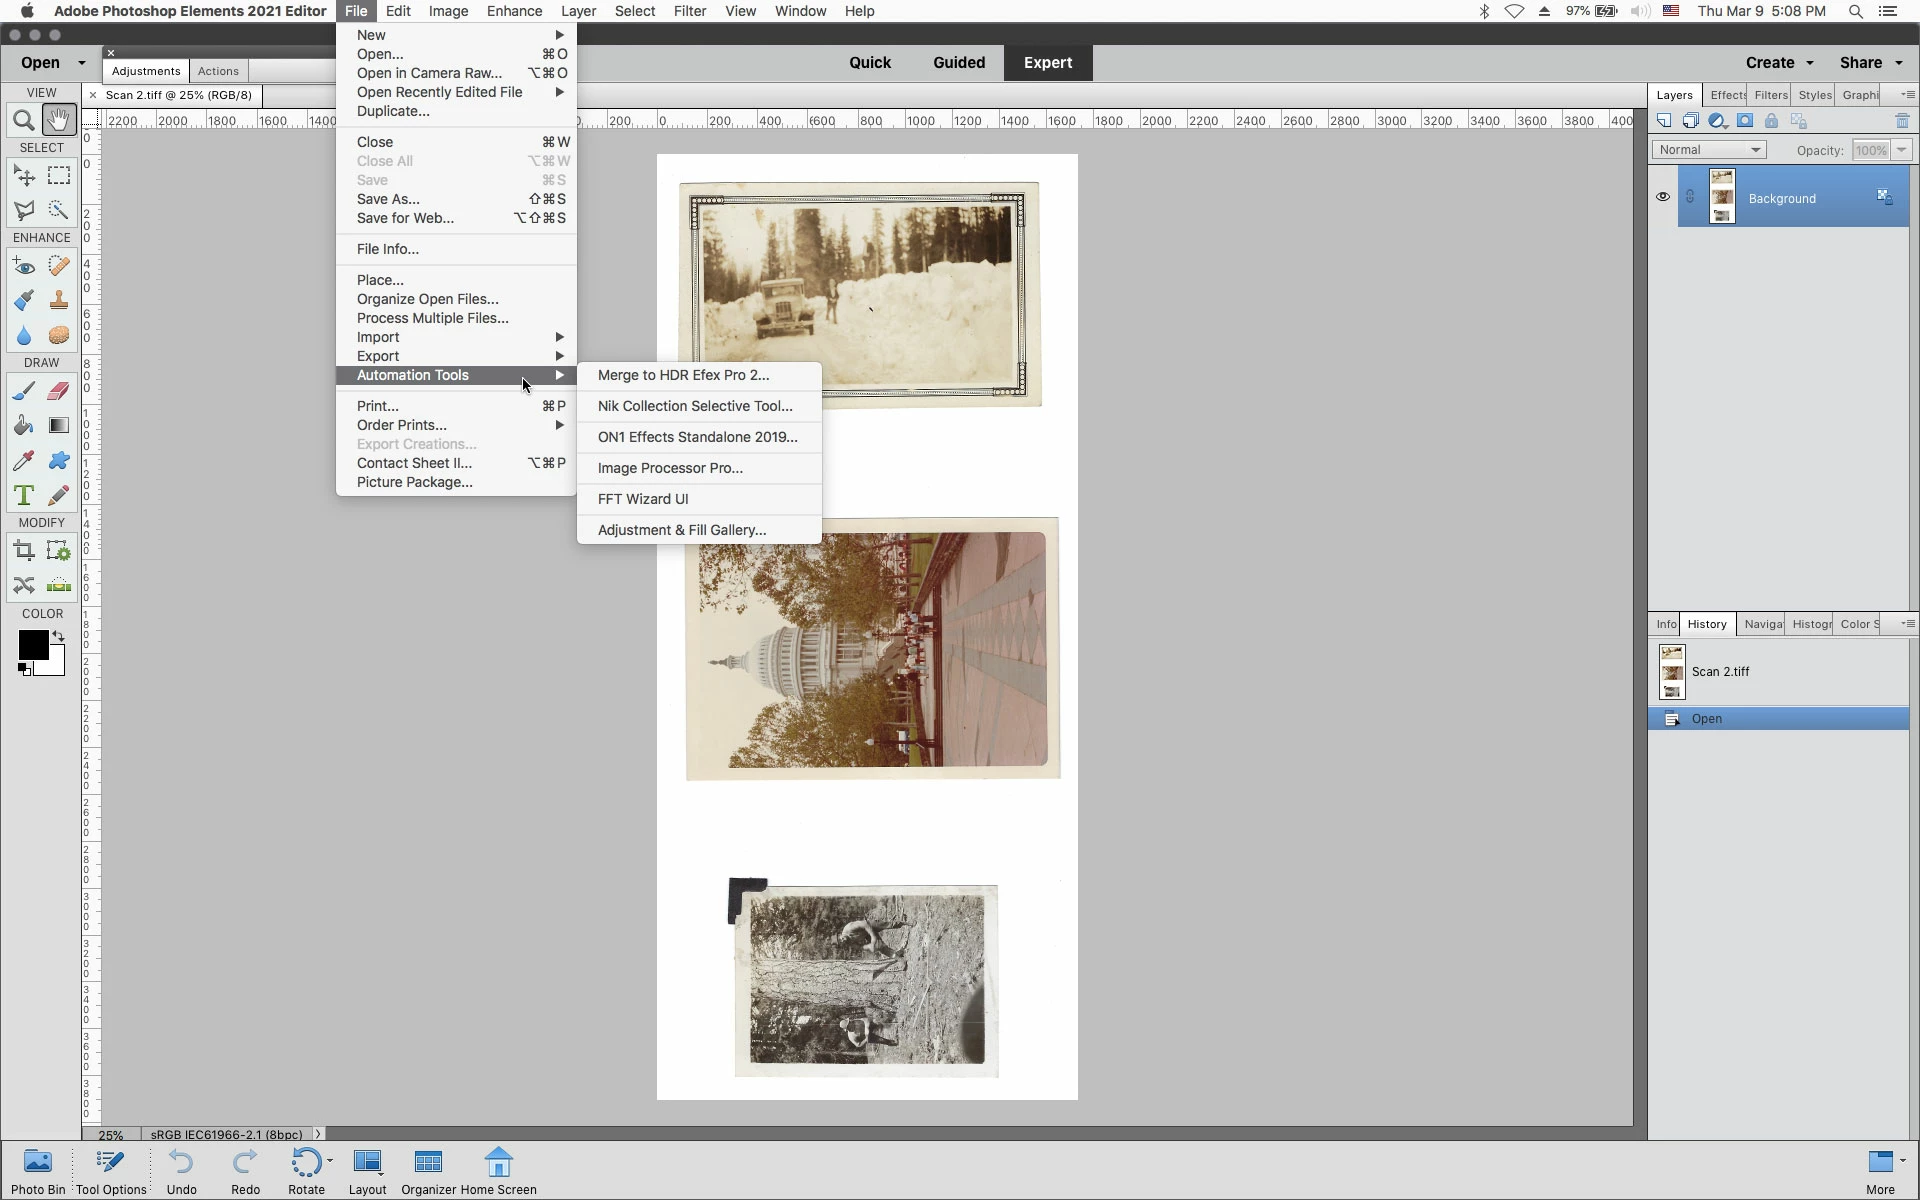Select the Zoom tool in View section

(x=24, y=121)
